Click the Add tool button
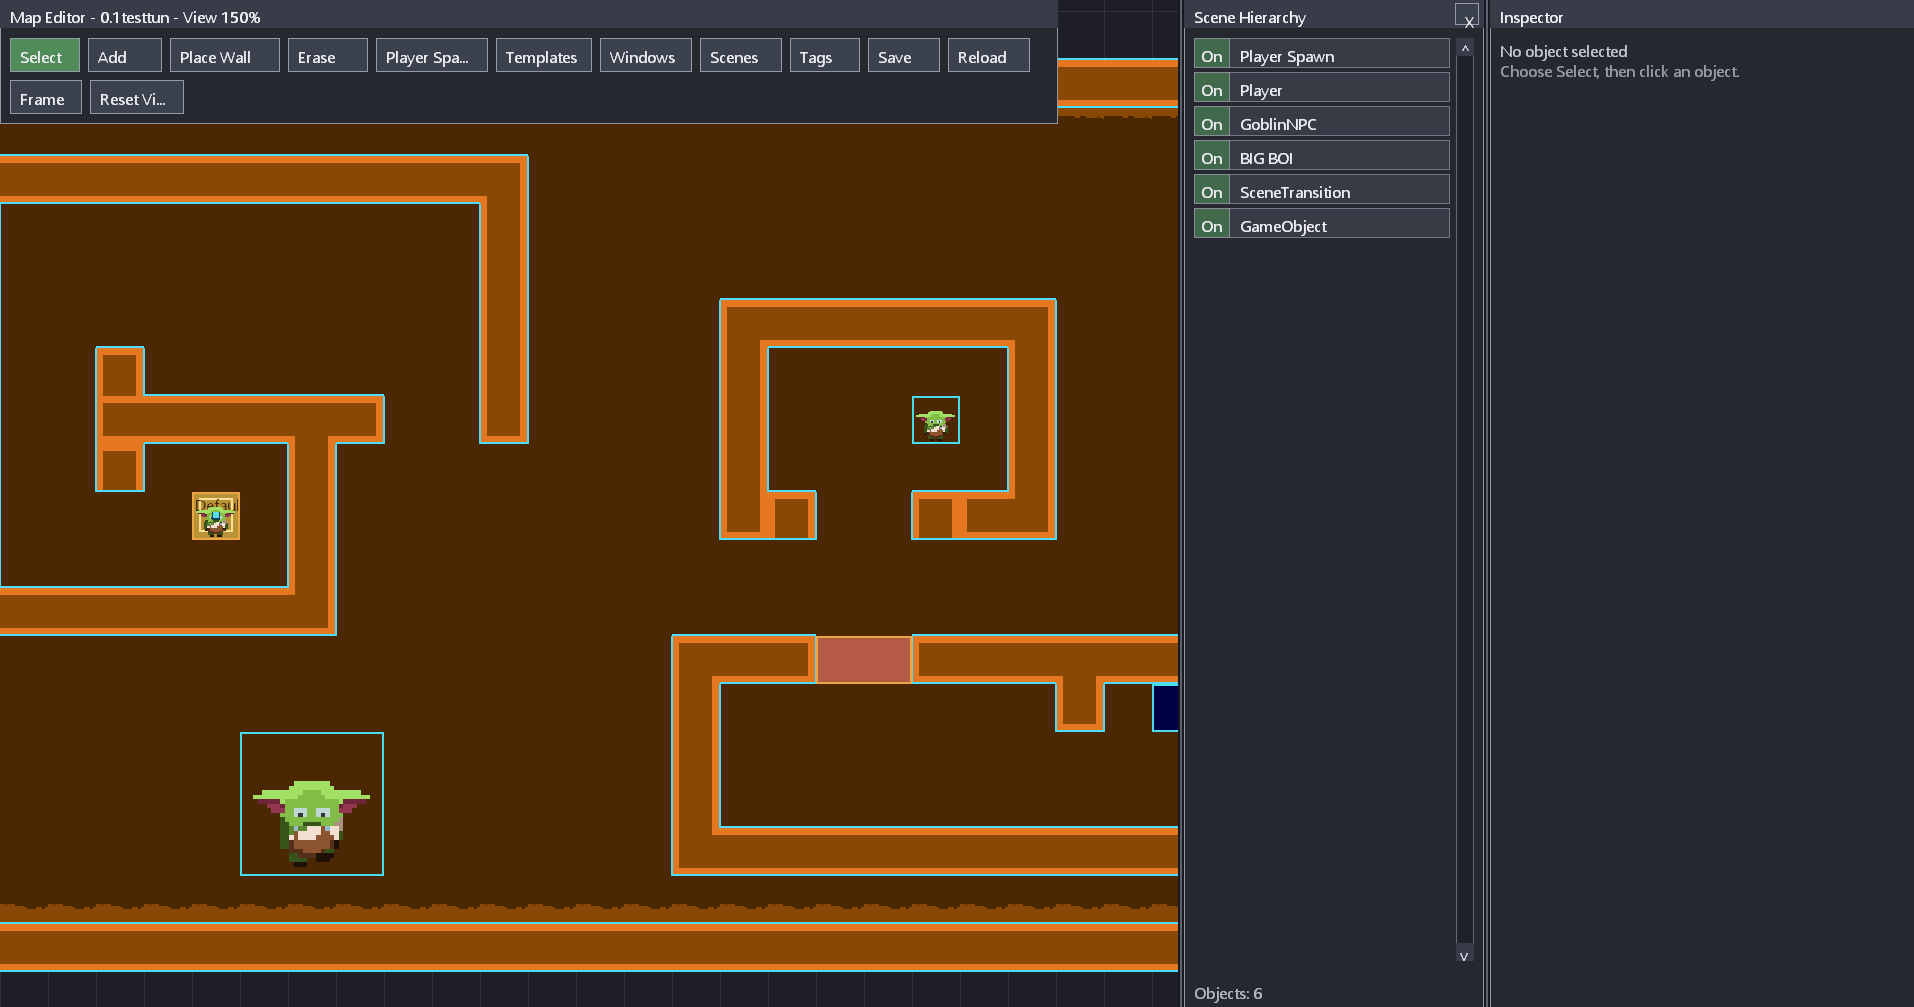The image size is (1914, 1007). pos(125,56)
